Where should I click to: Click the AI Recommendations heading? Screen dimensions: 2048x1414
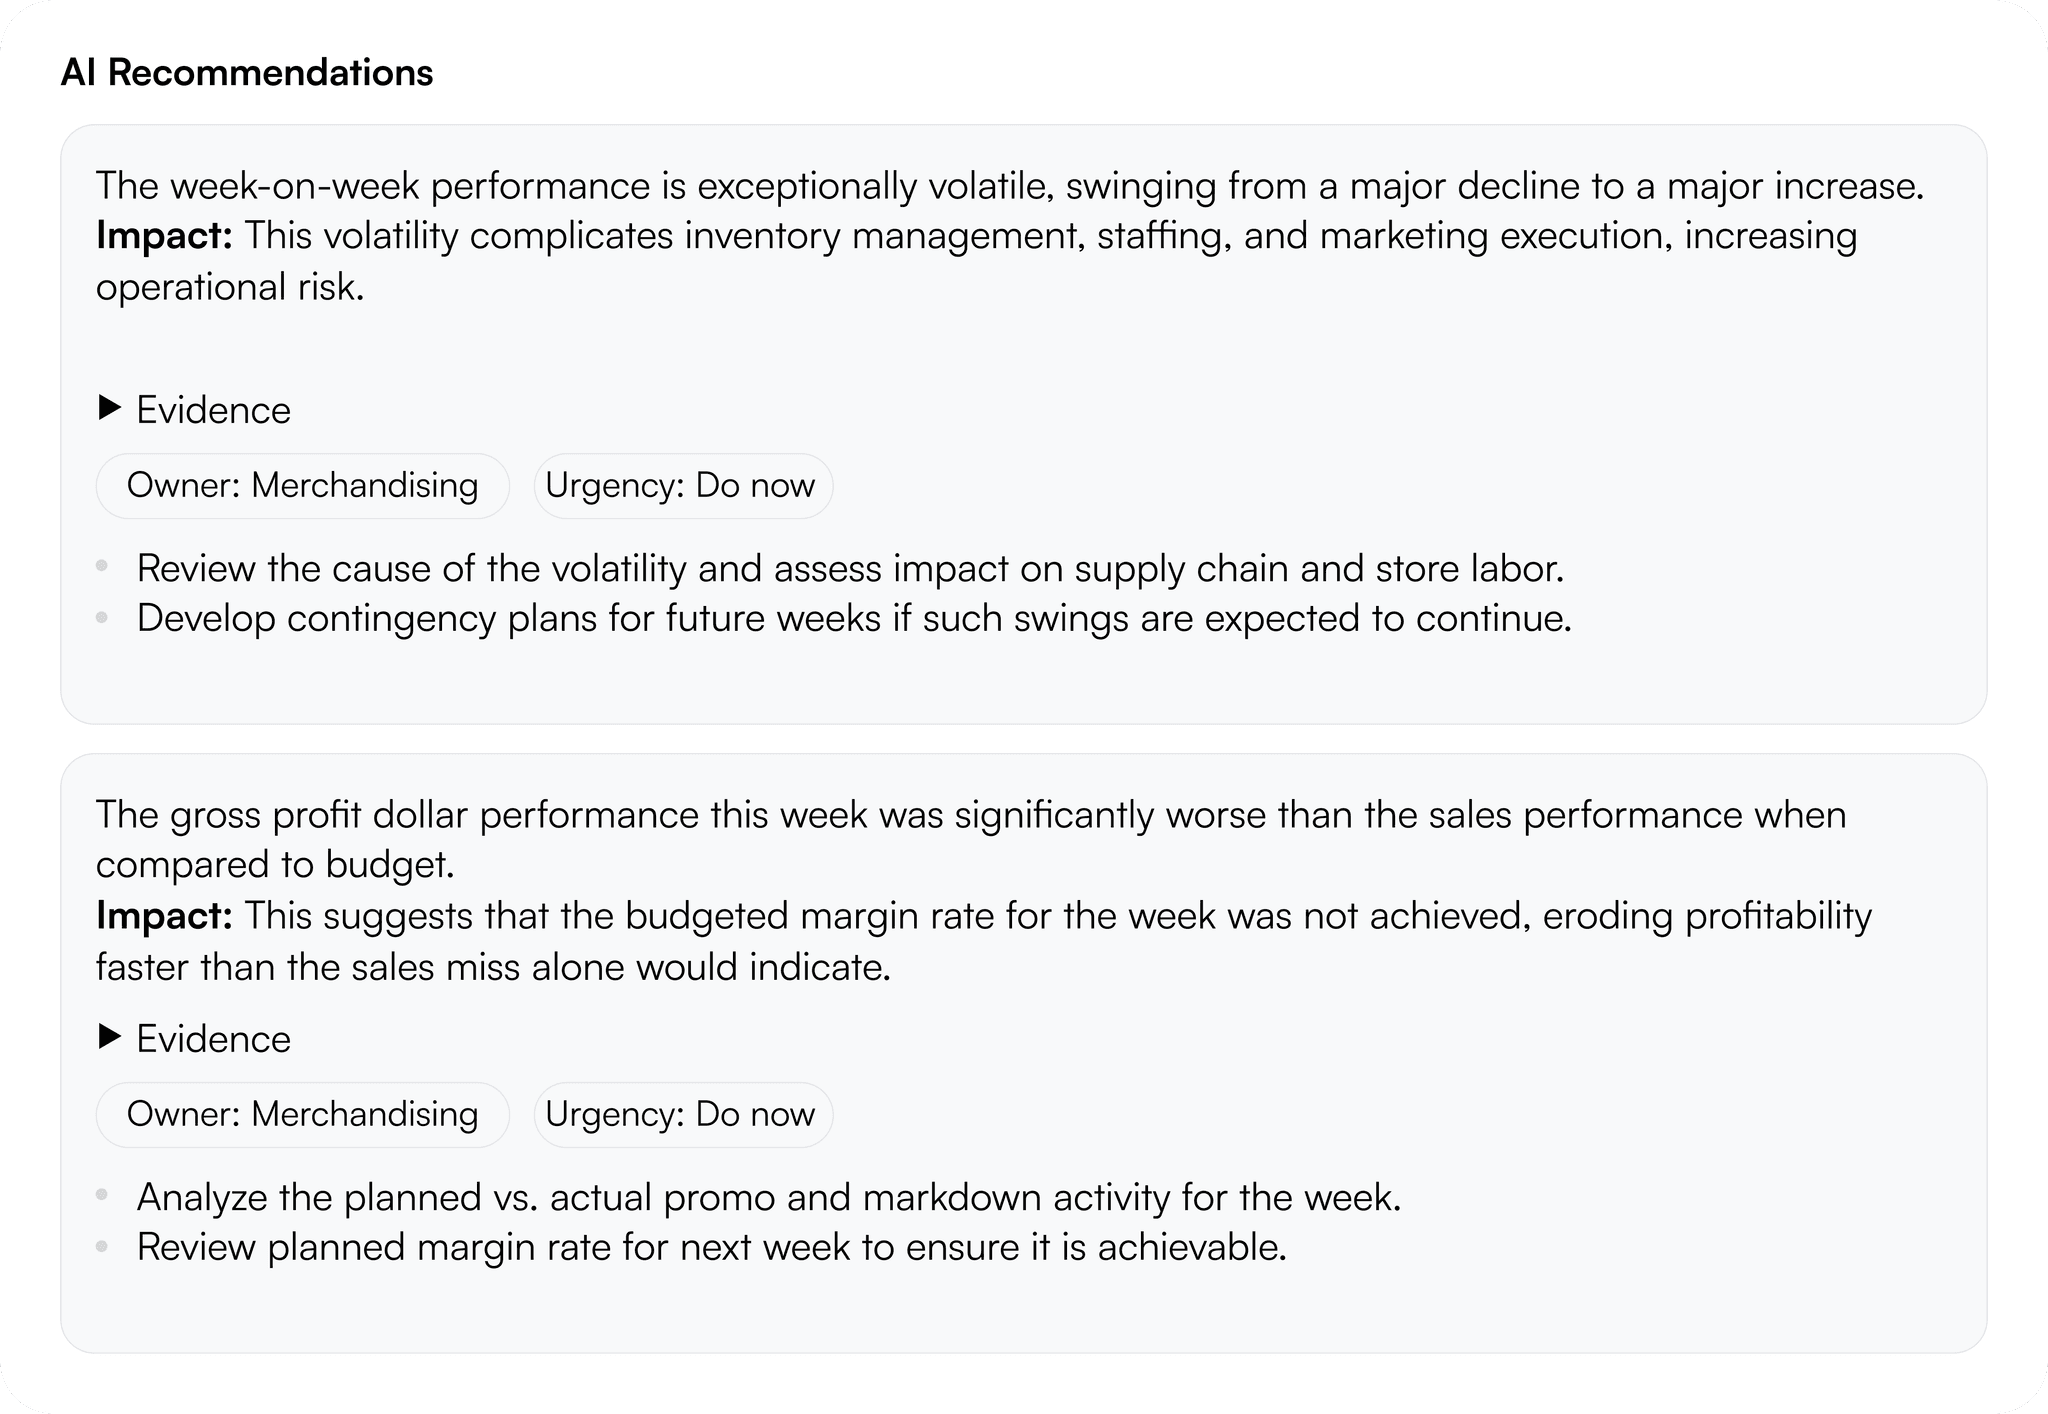pyautogui.click(x=247, y=73)
